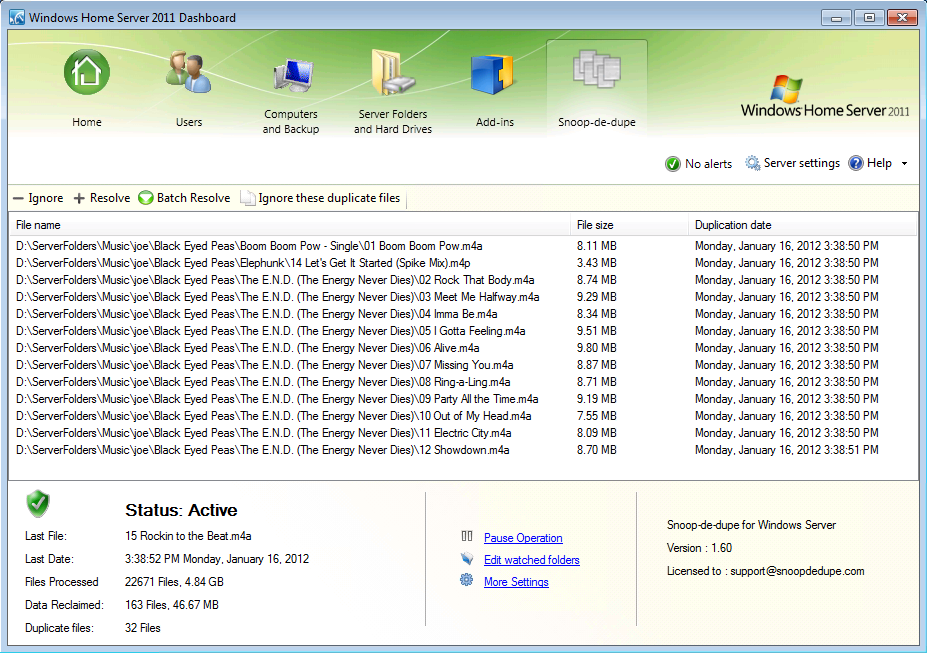Click Ignore toolbar button label
Image resolution: width=927 pixels, height=653 pixels.
click(46, 198)
